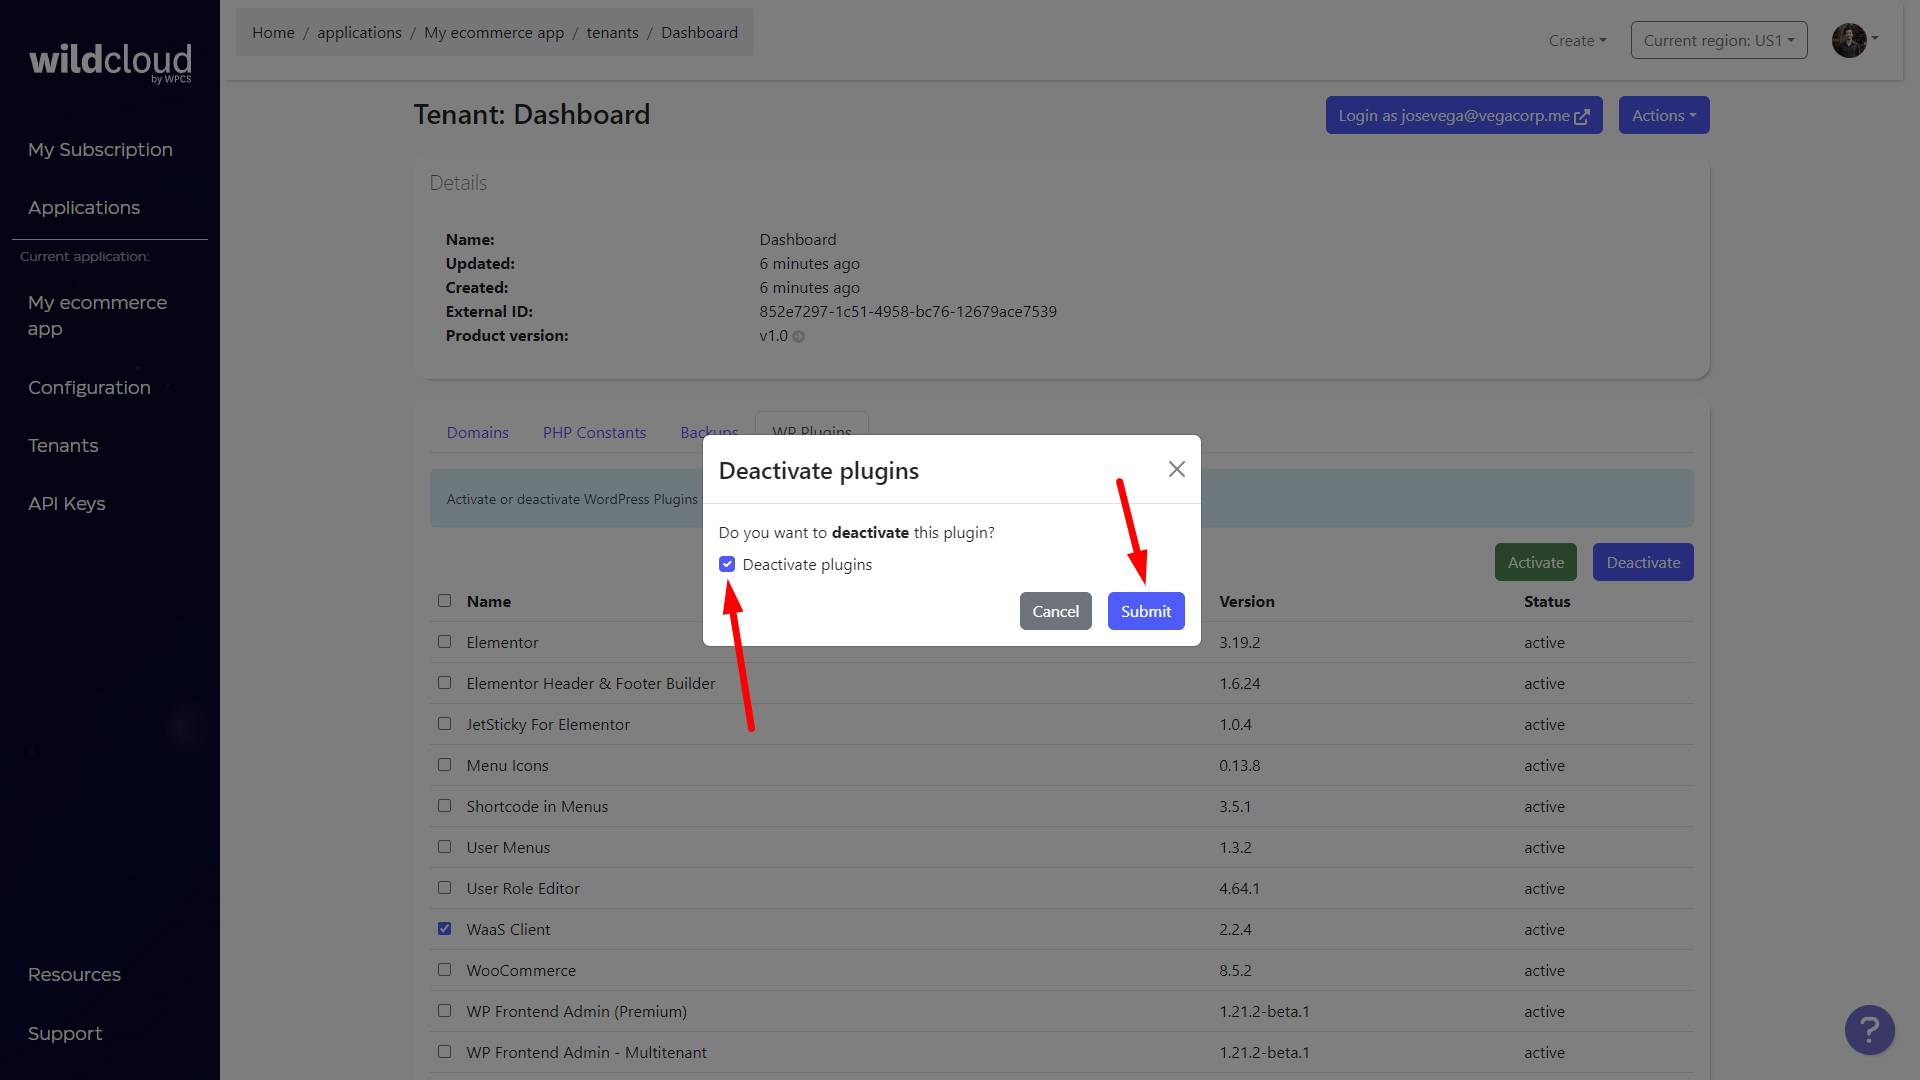Click Login as josevega@vegacorp.me button

pos(1464,115)
